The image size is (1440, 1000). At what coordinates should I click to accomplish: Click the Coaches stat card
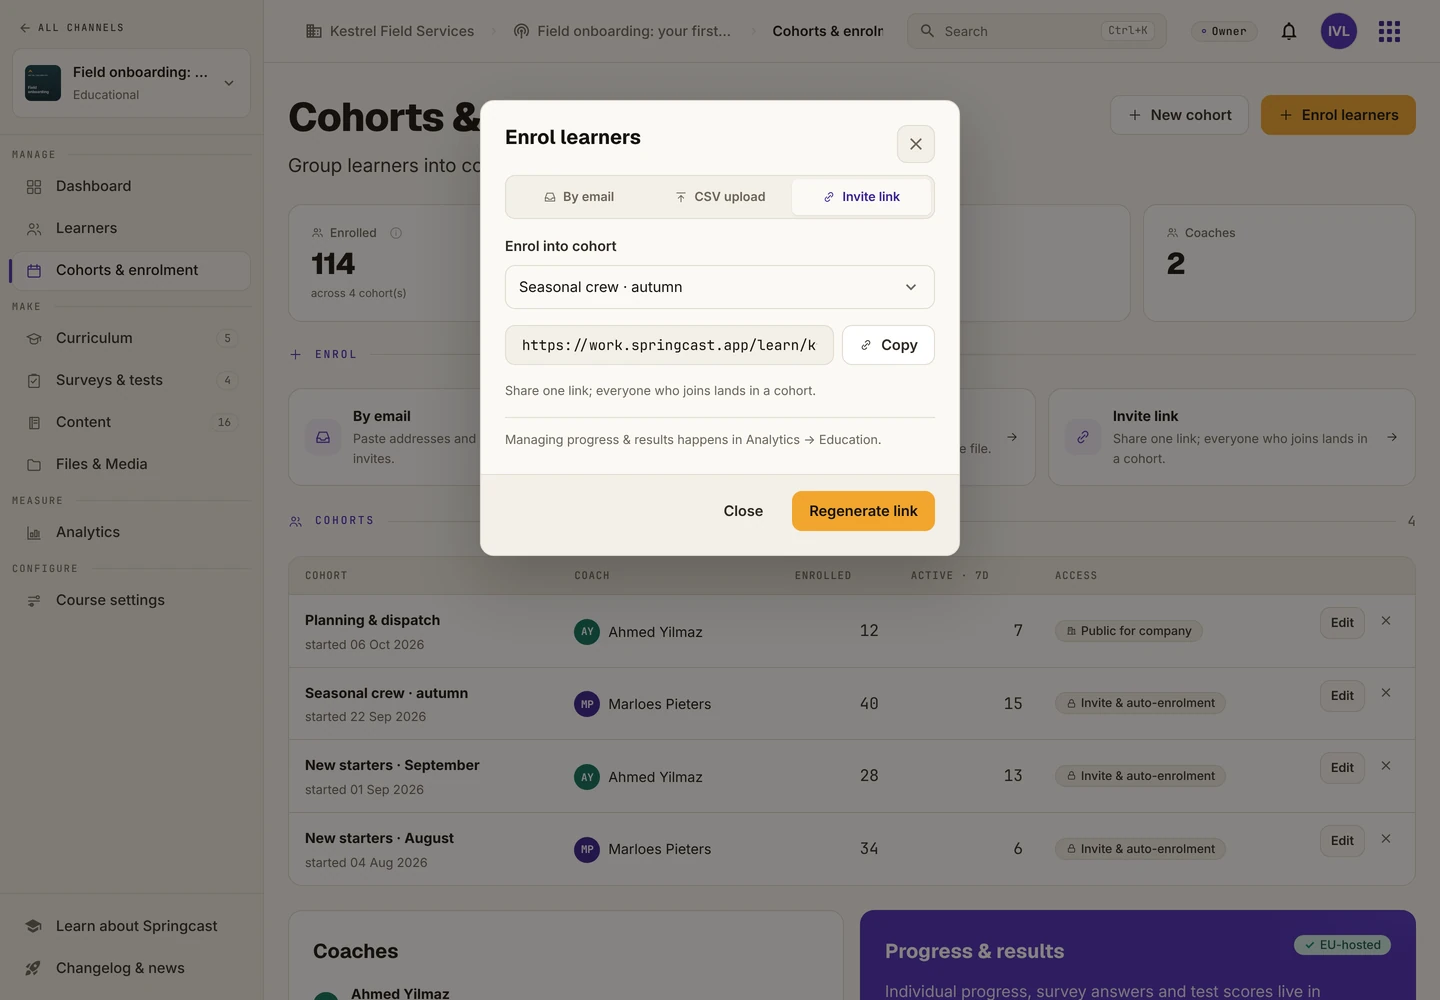1279,263
